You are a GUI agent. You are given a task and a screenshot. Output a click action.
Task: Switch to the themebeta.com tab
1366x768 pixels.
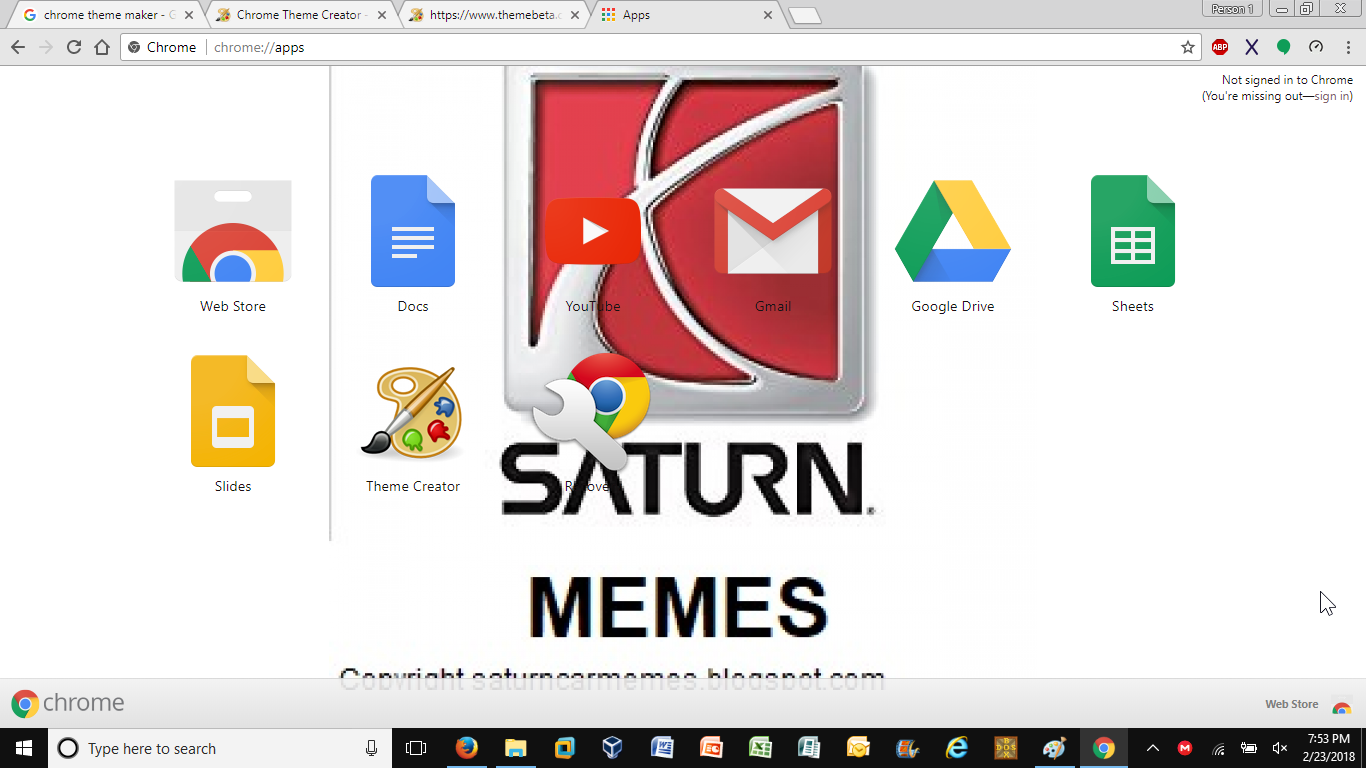point(495,15)
